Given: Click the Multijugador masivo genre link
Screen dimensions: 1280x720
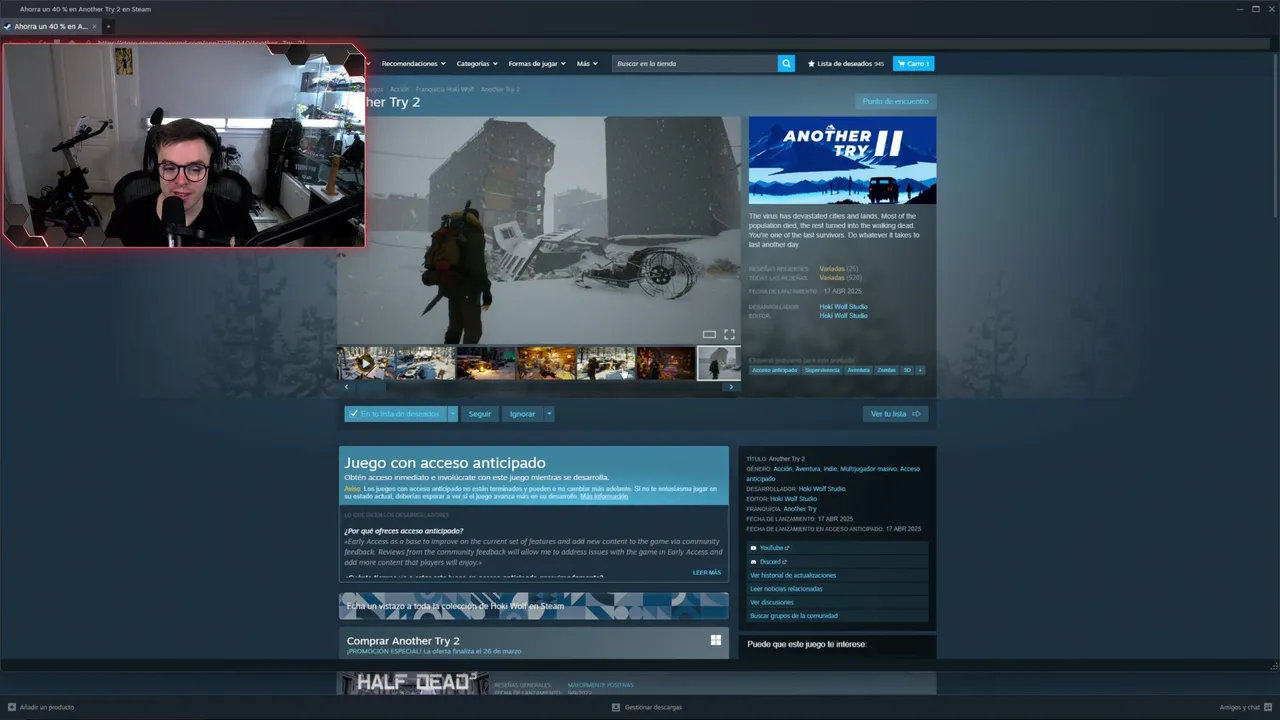Looking at the screenshot, I should point(868,469).
